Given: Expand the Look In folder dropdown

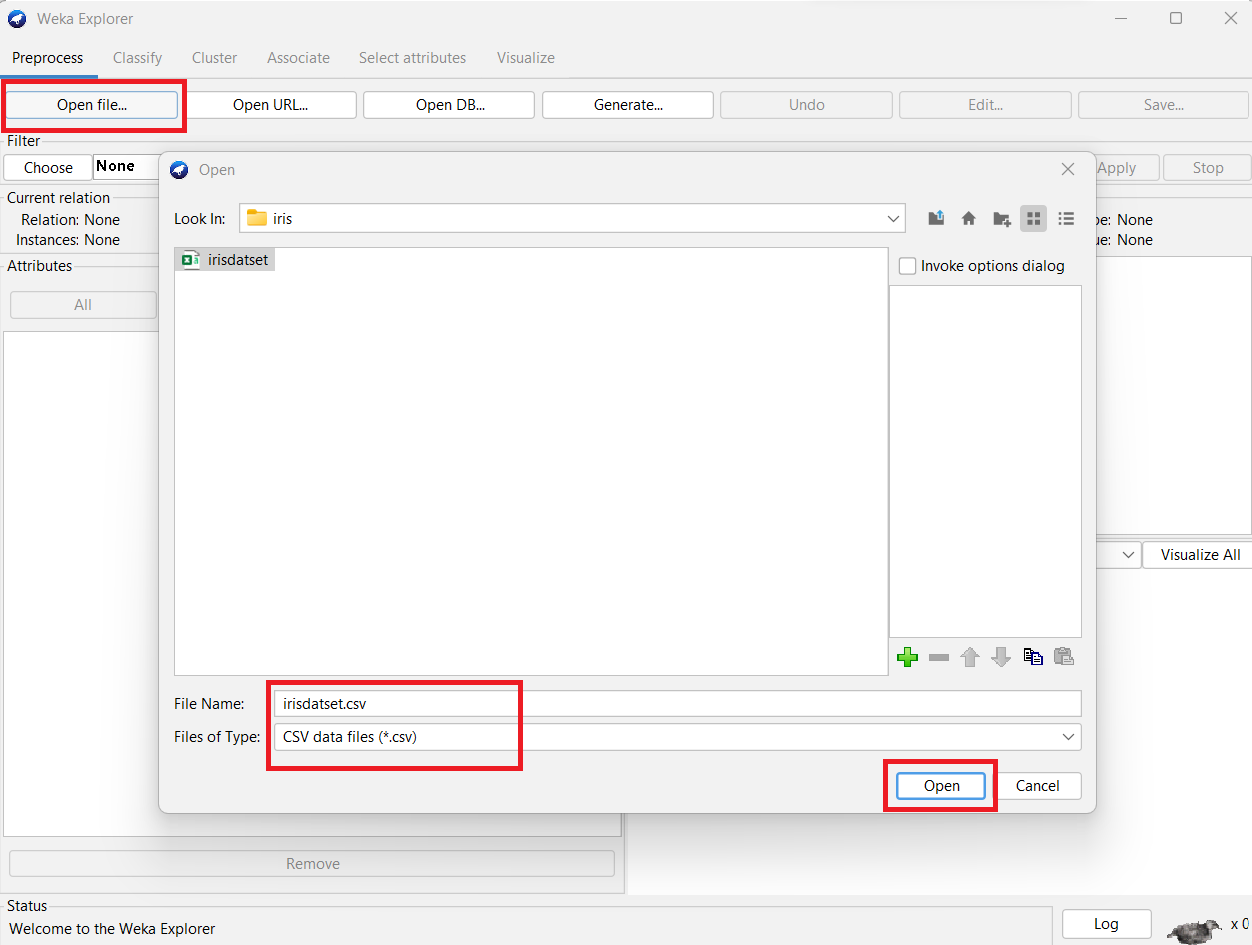Looking at the screenshot, I should coord(893,218).
